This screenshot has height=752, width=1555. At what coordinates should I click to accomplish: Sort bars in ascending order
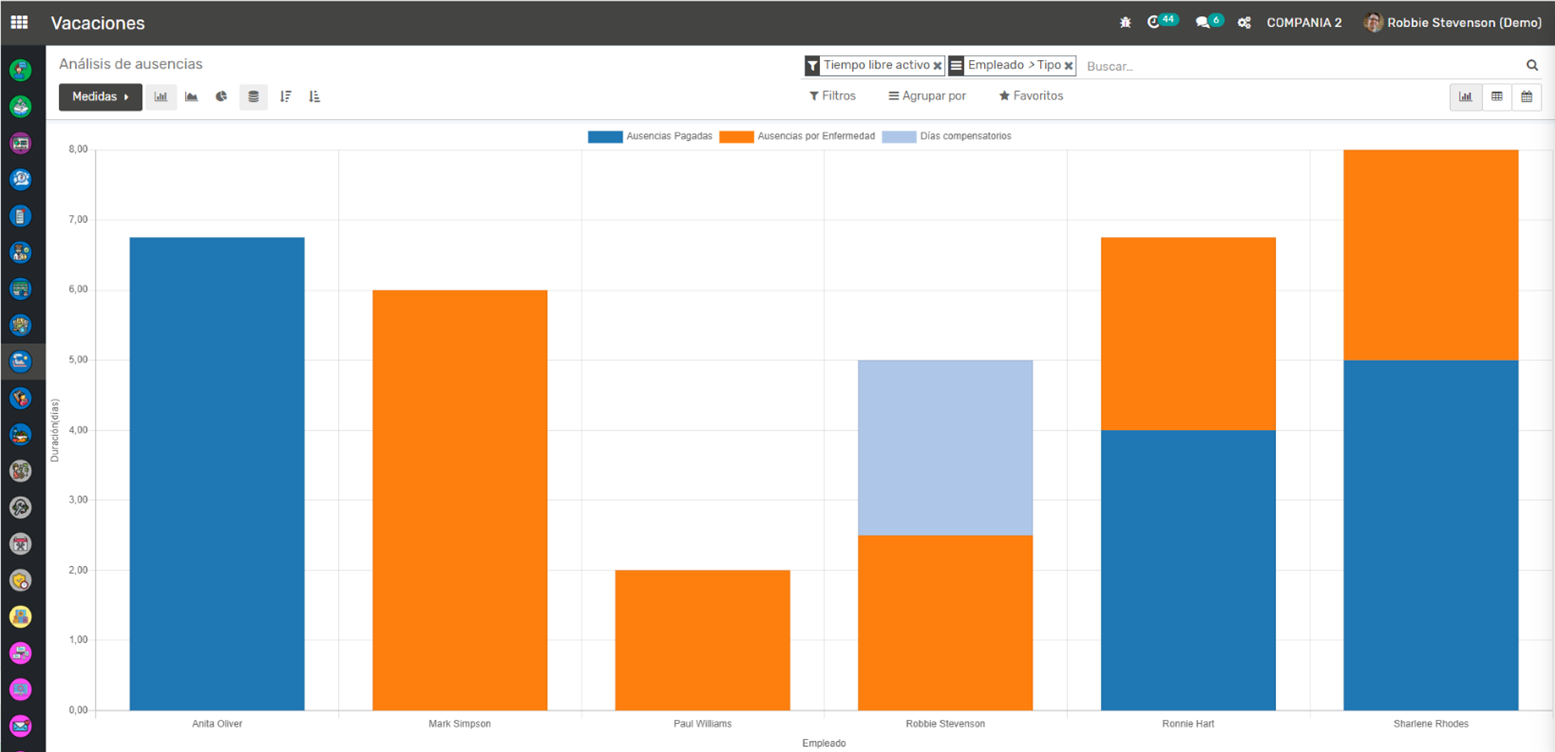(315, 97)
